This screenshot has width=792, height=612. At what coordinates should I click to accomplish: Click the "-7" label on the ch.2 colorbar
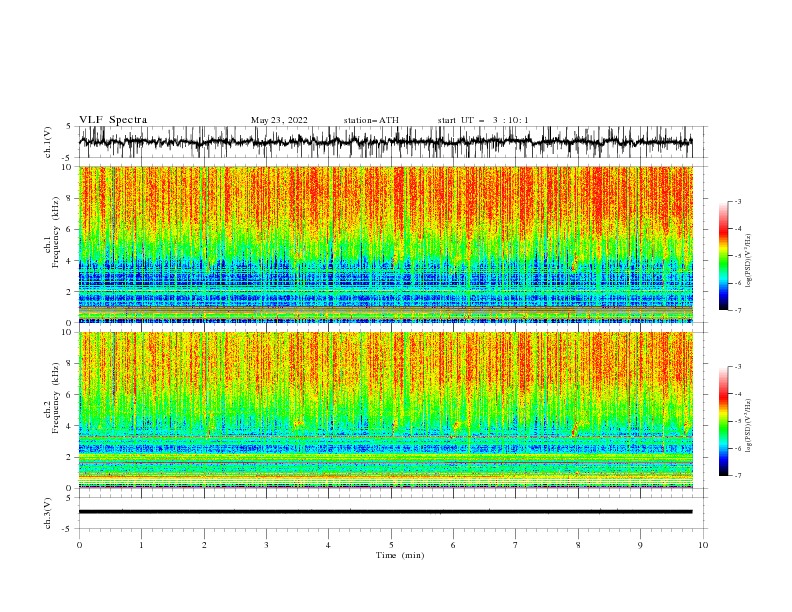tap(738, 475)
